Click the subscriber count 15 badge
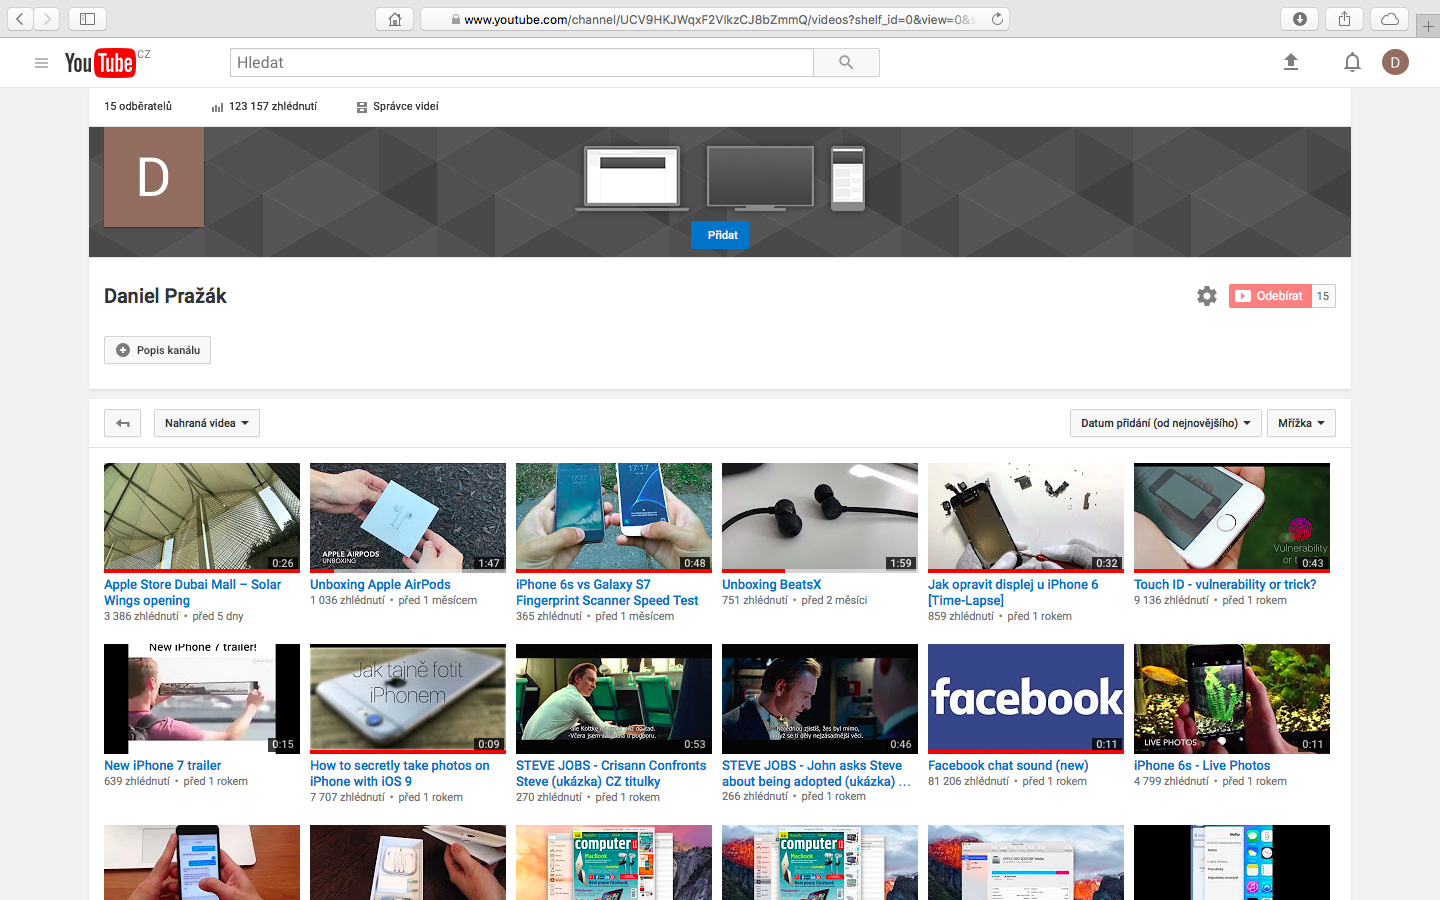Viewport: 1440px width, 900px height. pos(1323,296)
